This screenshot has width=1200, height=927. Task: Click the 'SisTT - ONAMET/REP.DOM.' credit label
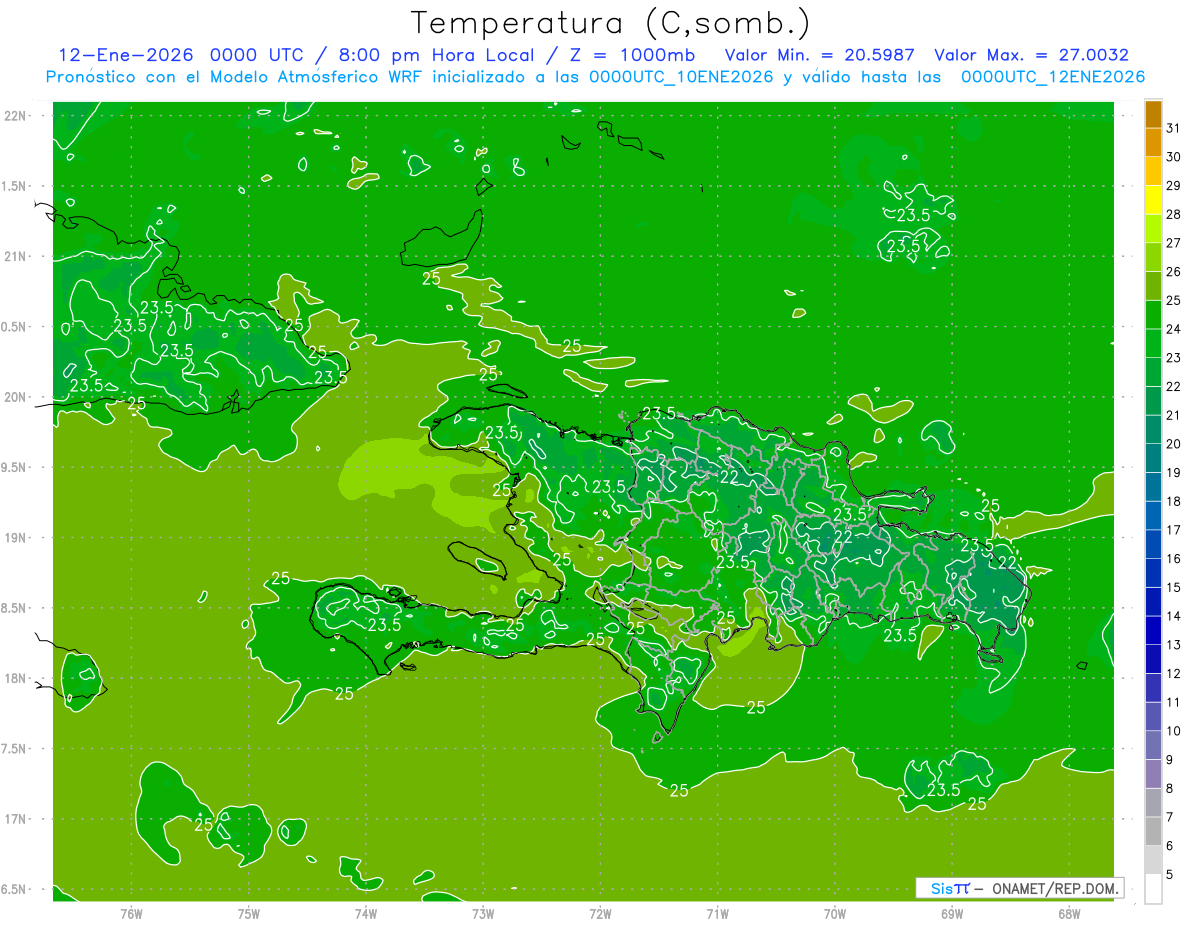pos(1019,888)
